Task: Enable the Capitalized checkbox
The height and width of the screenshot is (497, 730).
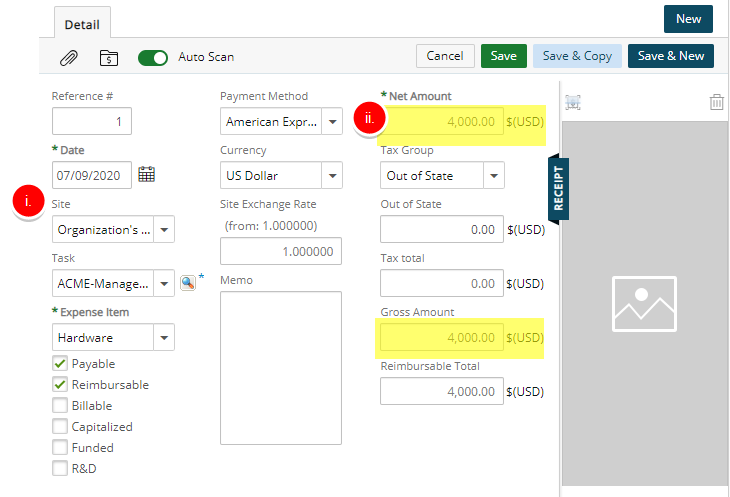Action: pyautogui.click(x=60, y=426)
